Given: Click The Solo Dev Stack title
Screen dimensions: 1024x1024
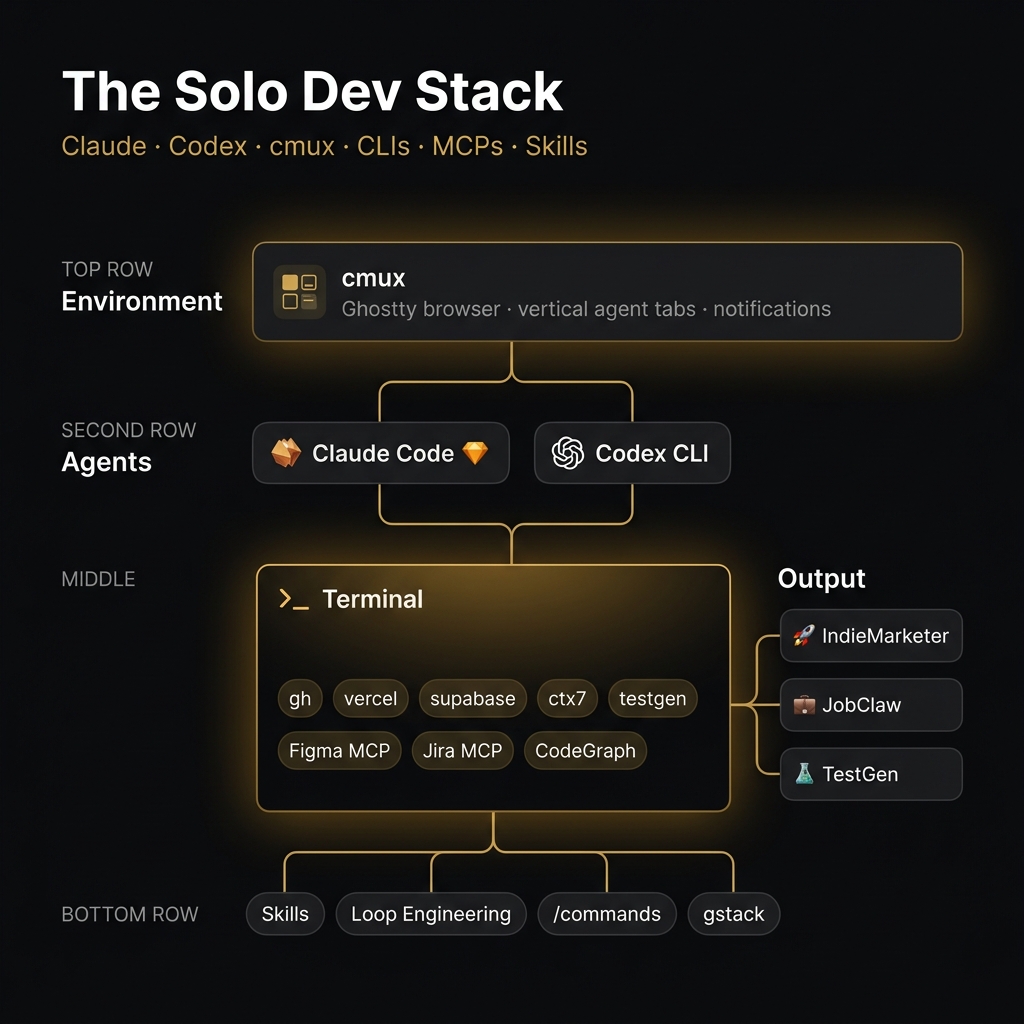Looking at the screenshot, I should [312, 91].
